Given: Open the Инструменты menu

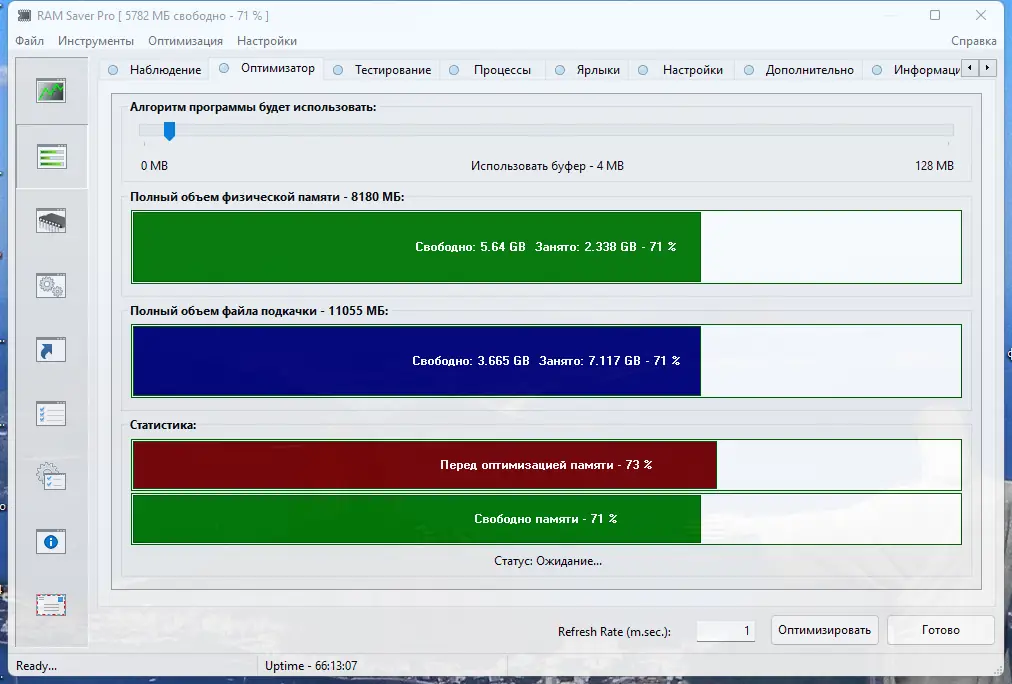Looking at the screenshot, I should point(94,41).
